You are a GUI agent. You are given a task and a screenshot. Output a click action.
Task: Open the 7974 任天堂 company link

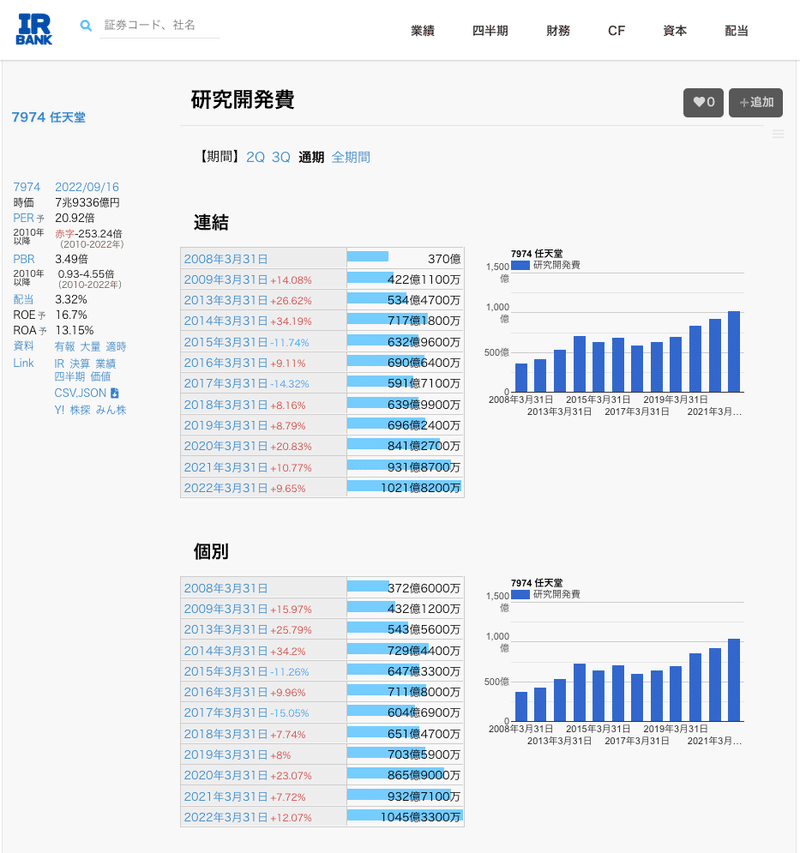coord(48,117)
